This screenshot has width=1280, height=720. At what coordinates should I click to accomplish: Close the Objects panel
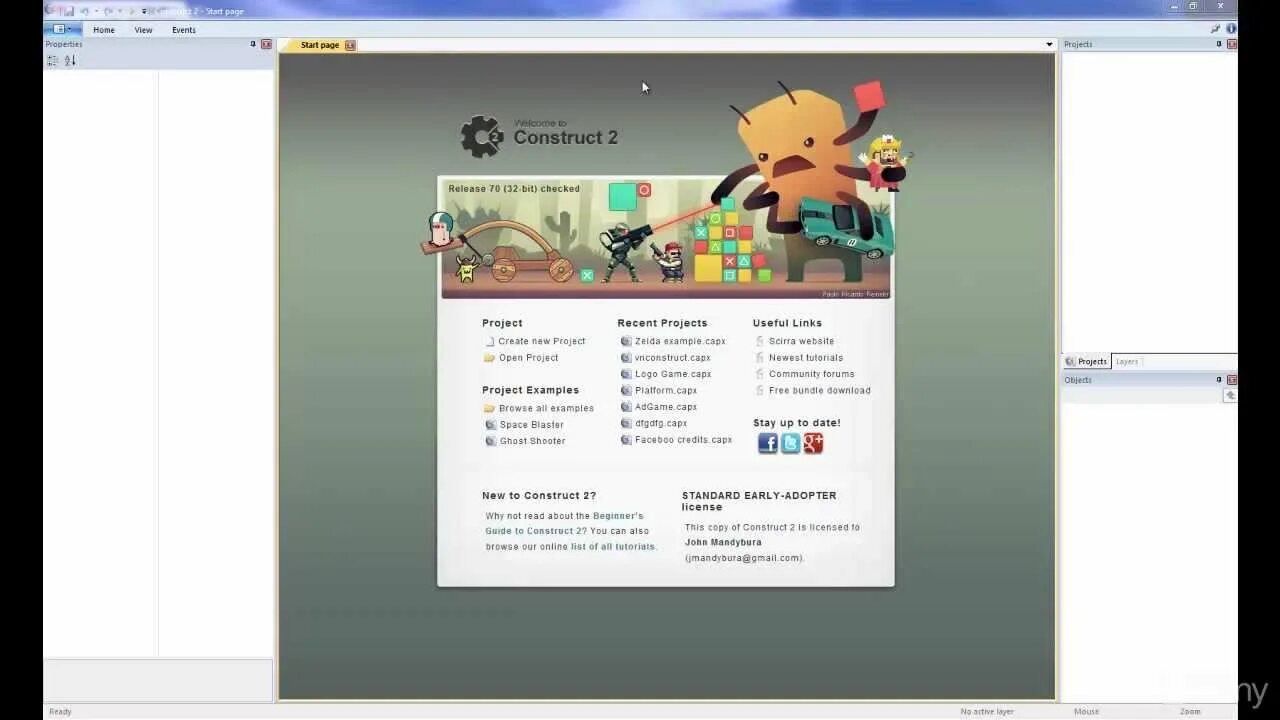pyautogui.click(x=1232, y=380)
